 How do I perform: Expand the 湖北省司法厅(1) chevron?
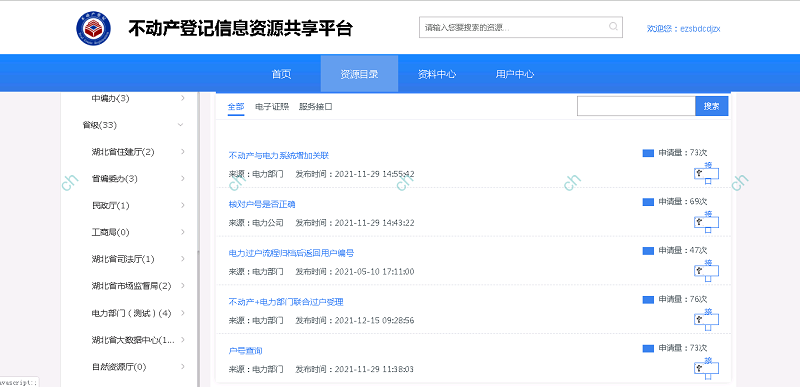click(183, 259)
